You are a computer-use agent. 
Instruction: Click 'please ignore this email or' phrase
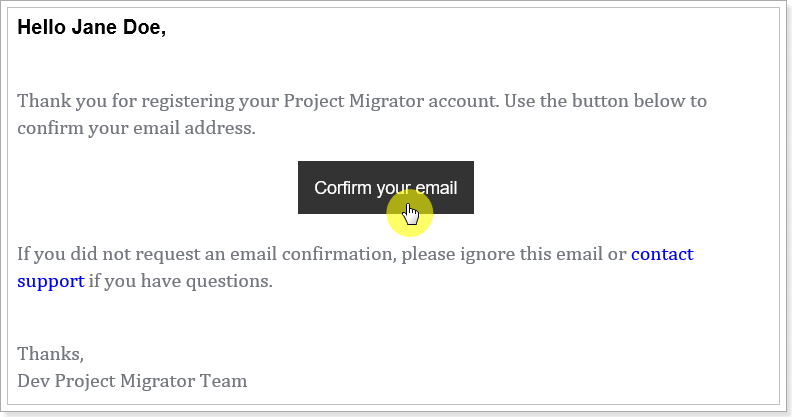(514, 254)
